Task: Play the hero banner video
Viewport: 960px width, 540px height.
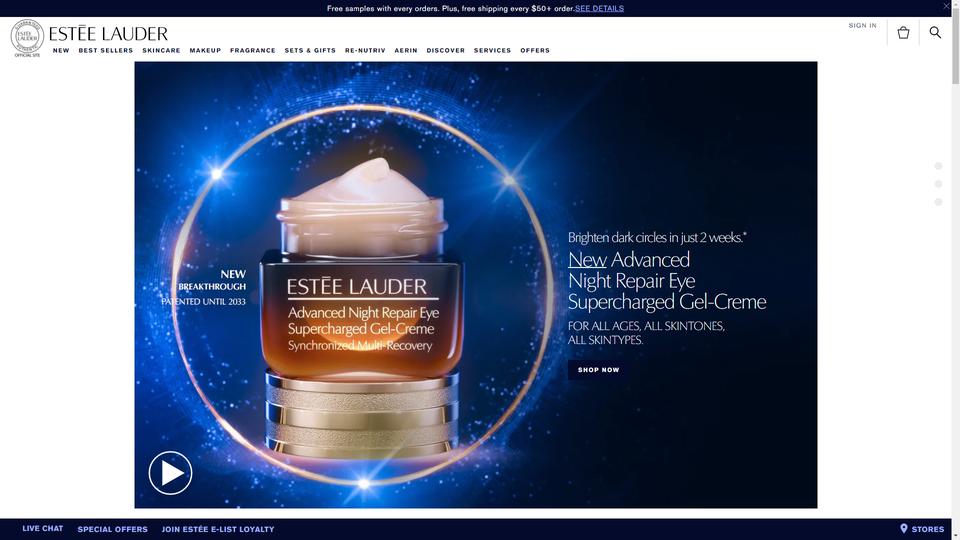Action: (170, 473)
